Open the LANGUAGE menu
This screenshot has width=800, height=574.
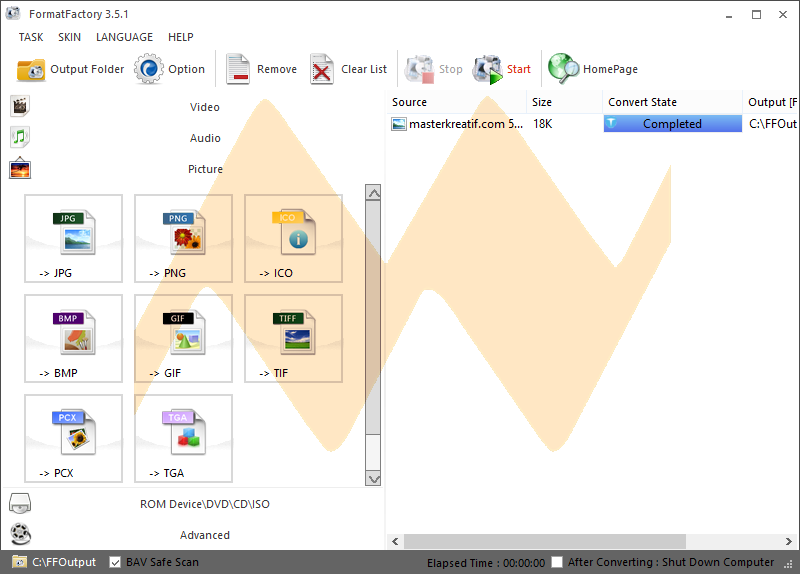point(124,37)
